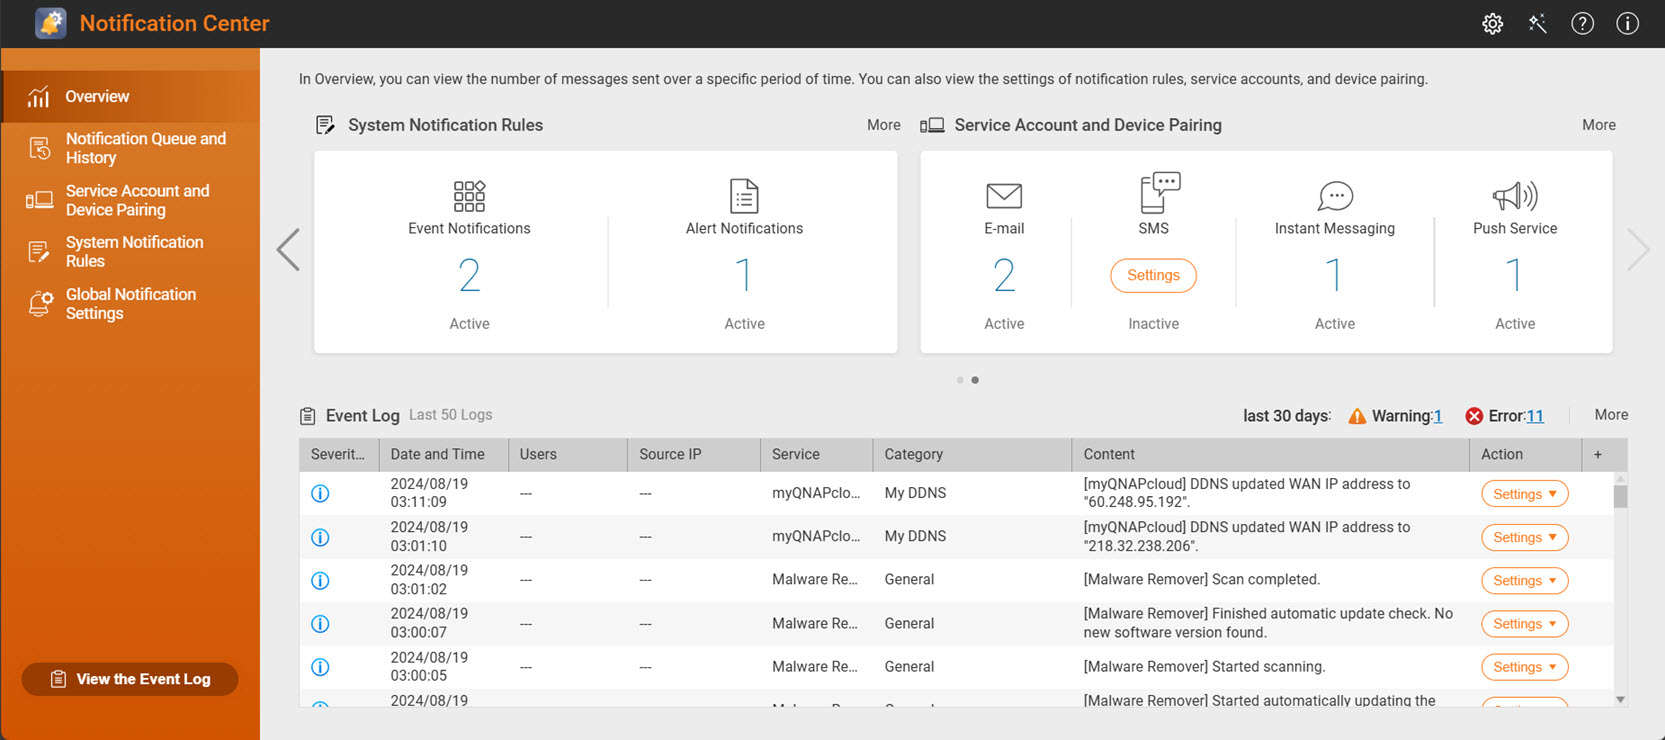The width and height of the screenshot is (1665, 740).
Task: Click E-mail active count 2
Action: 1004,275
